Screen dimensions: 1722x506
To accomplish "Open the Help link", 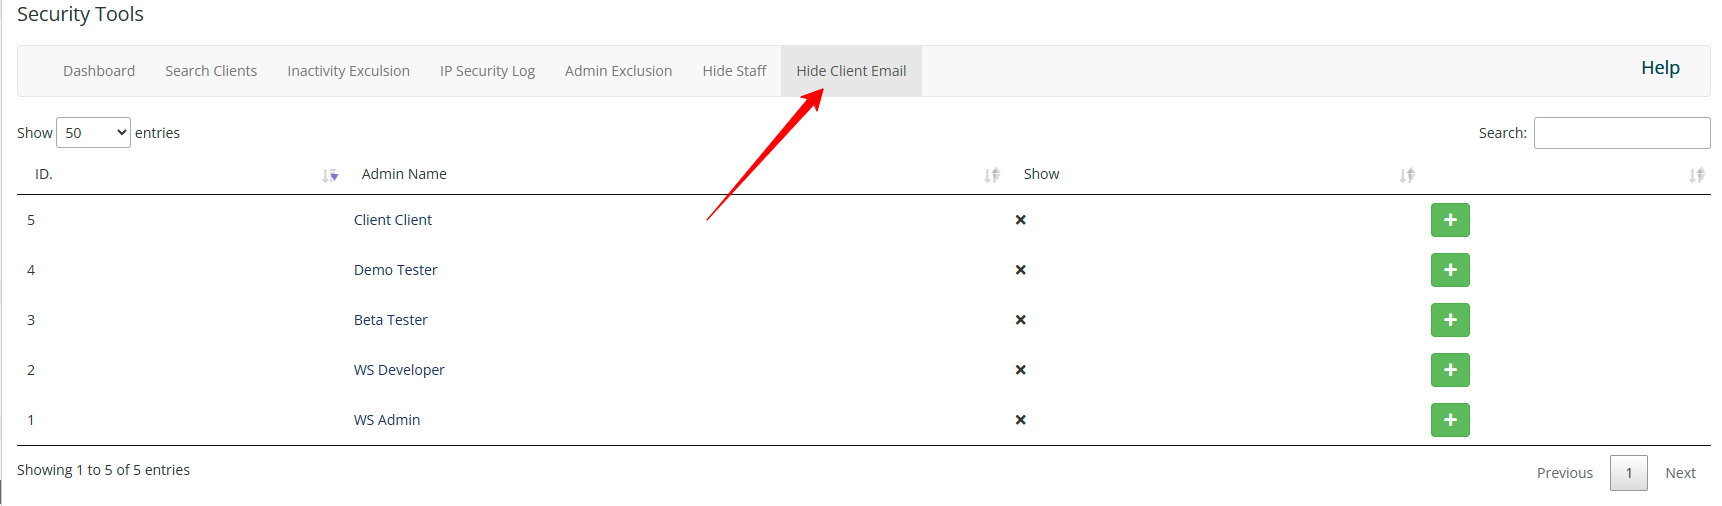I will point(1660,68).
